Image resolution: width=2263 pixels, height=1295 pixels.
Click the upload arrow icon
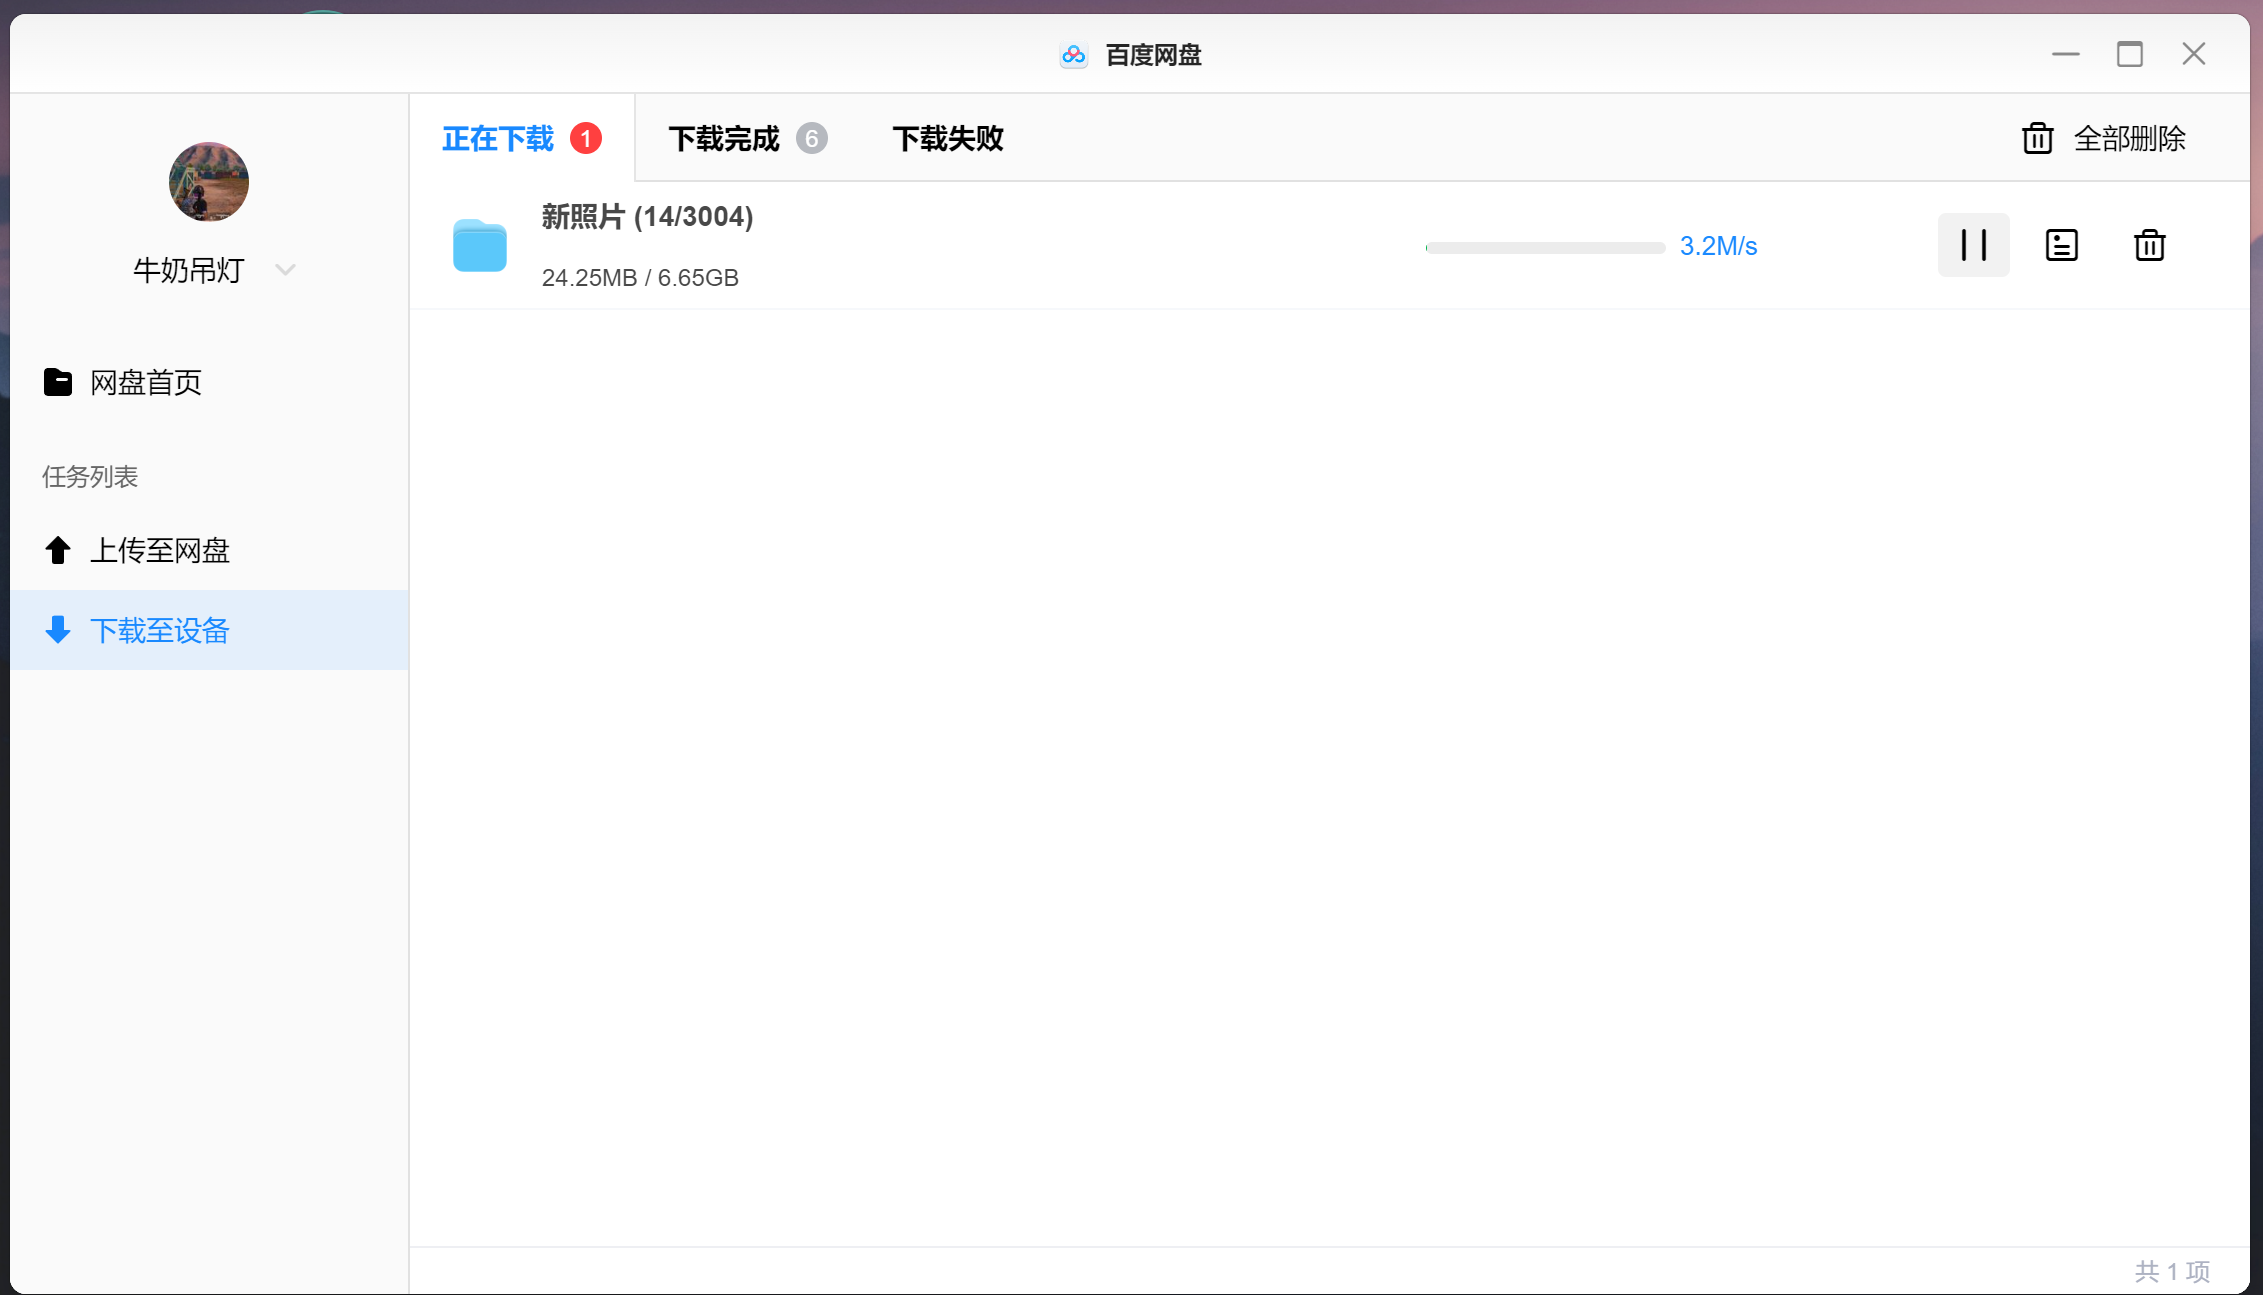[x=58, y=550]
